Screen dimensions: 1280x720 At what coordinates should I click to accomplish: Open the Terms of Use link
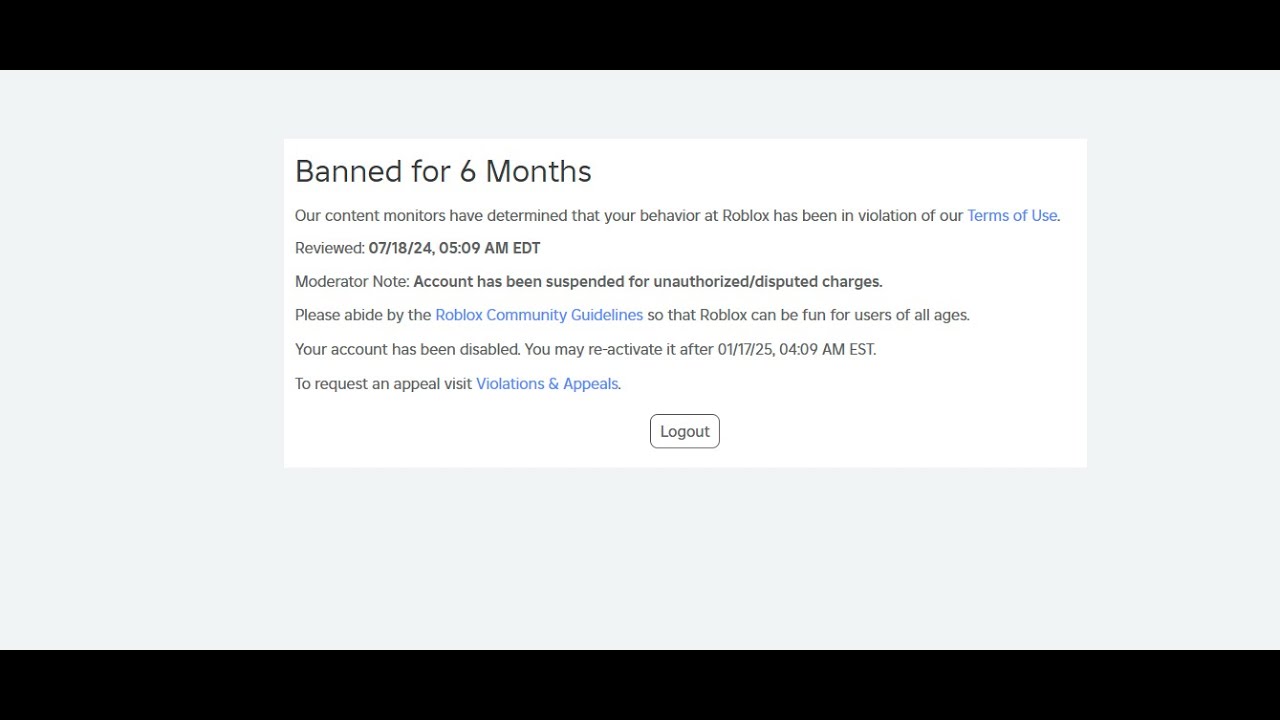1012,215
